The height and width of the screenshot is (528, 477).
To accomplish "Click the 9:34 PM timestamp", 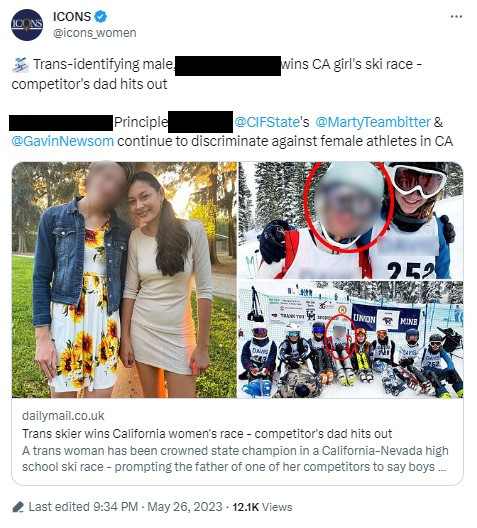I will [x=115, y=507].
